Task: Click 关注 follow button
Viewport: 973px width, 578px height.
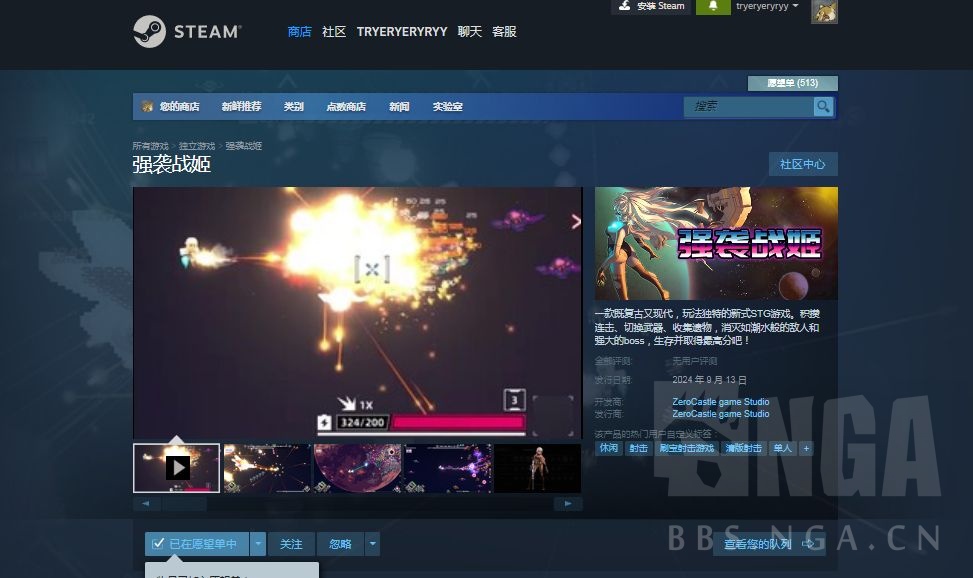Action: coord(291,544)
